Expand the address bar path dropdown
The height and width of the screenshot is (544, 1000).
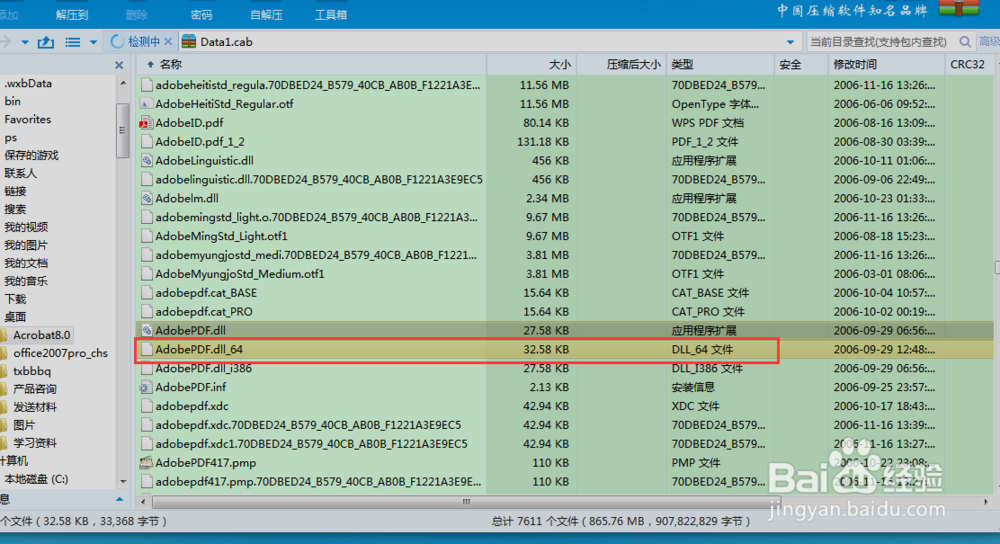[790, 42]
